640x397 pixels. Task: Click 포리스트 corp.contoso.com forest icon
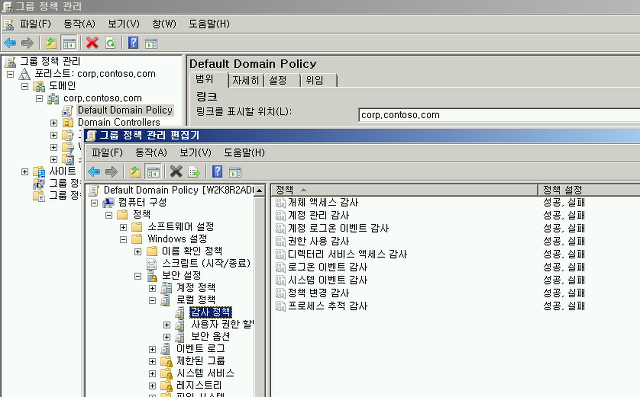point(25,74)
